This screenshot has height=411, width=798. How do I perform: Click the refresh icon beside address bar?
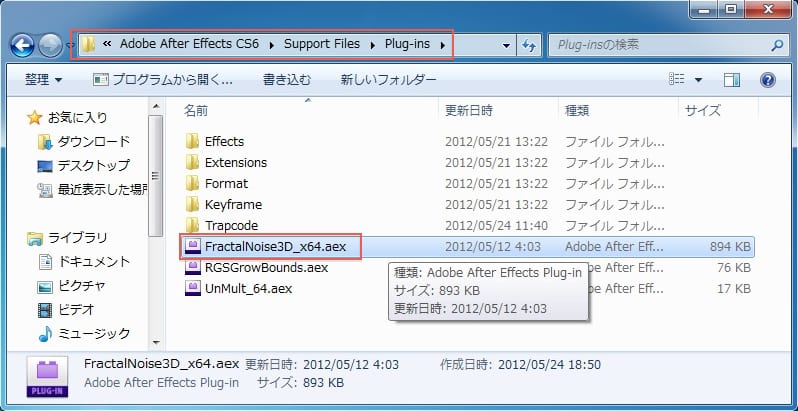tap(529, 45)
